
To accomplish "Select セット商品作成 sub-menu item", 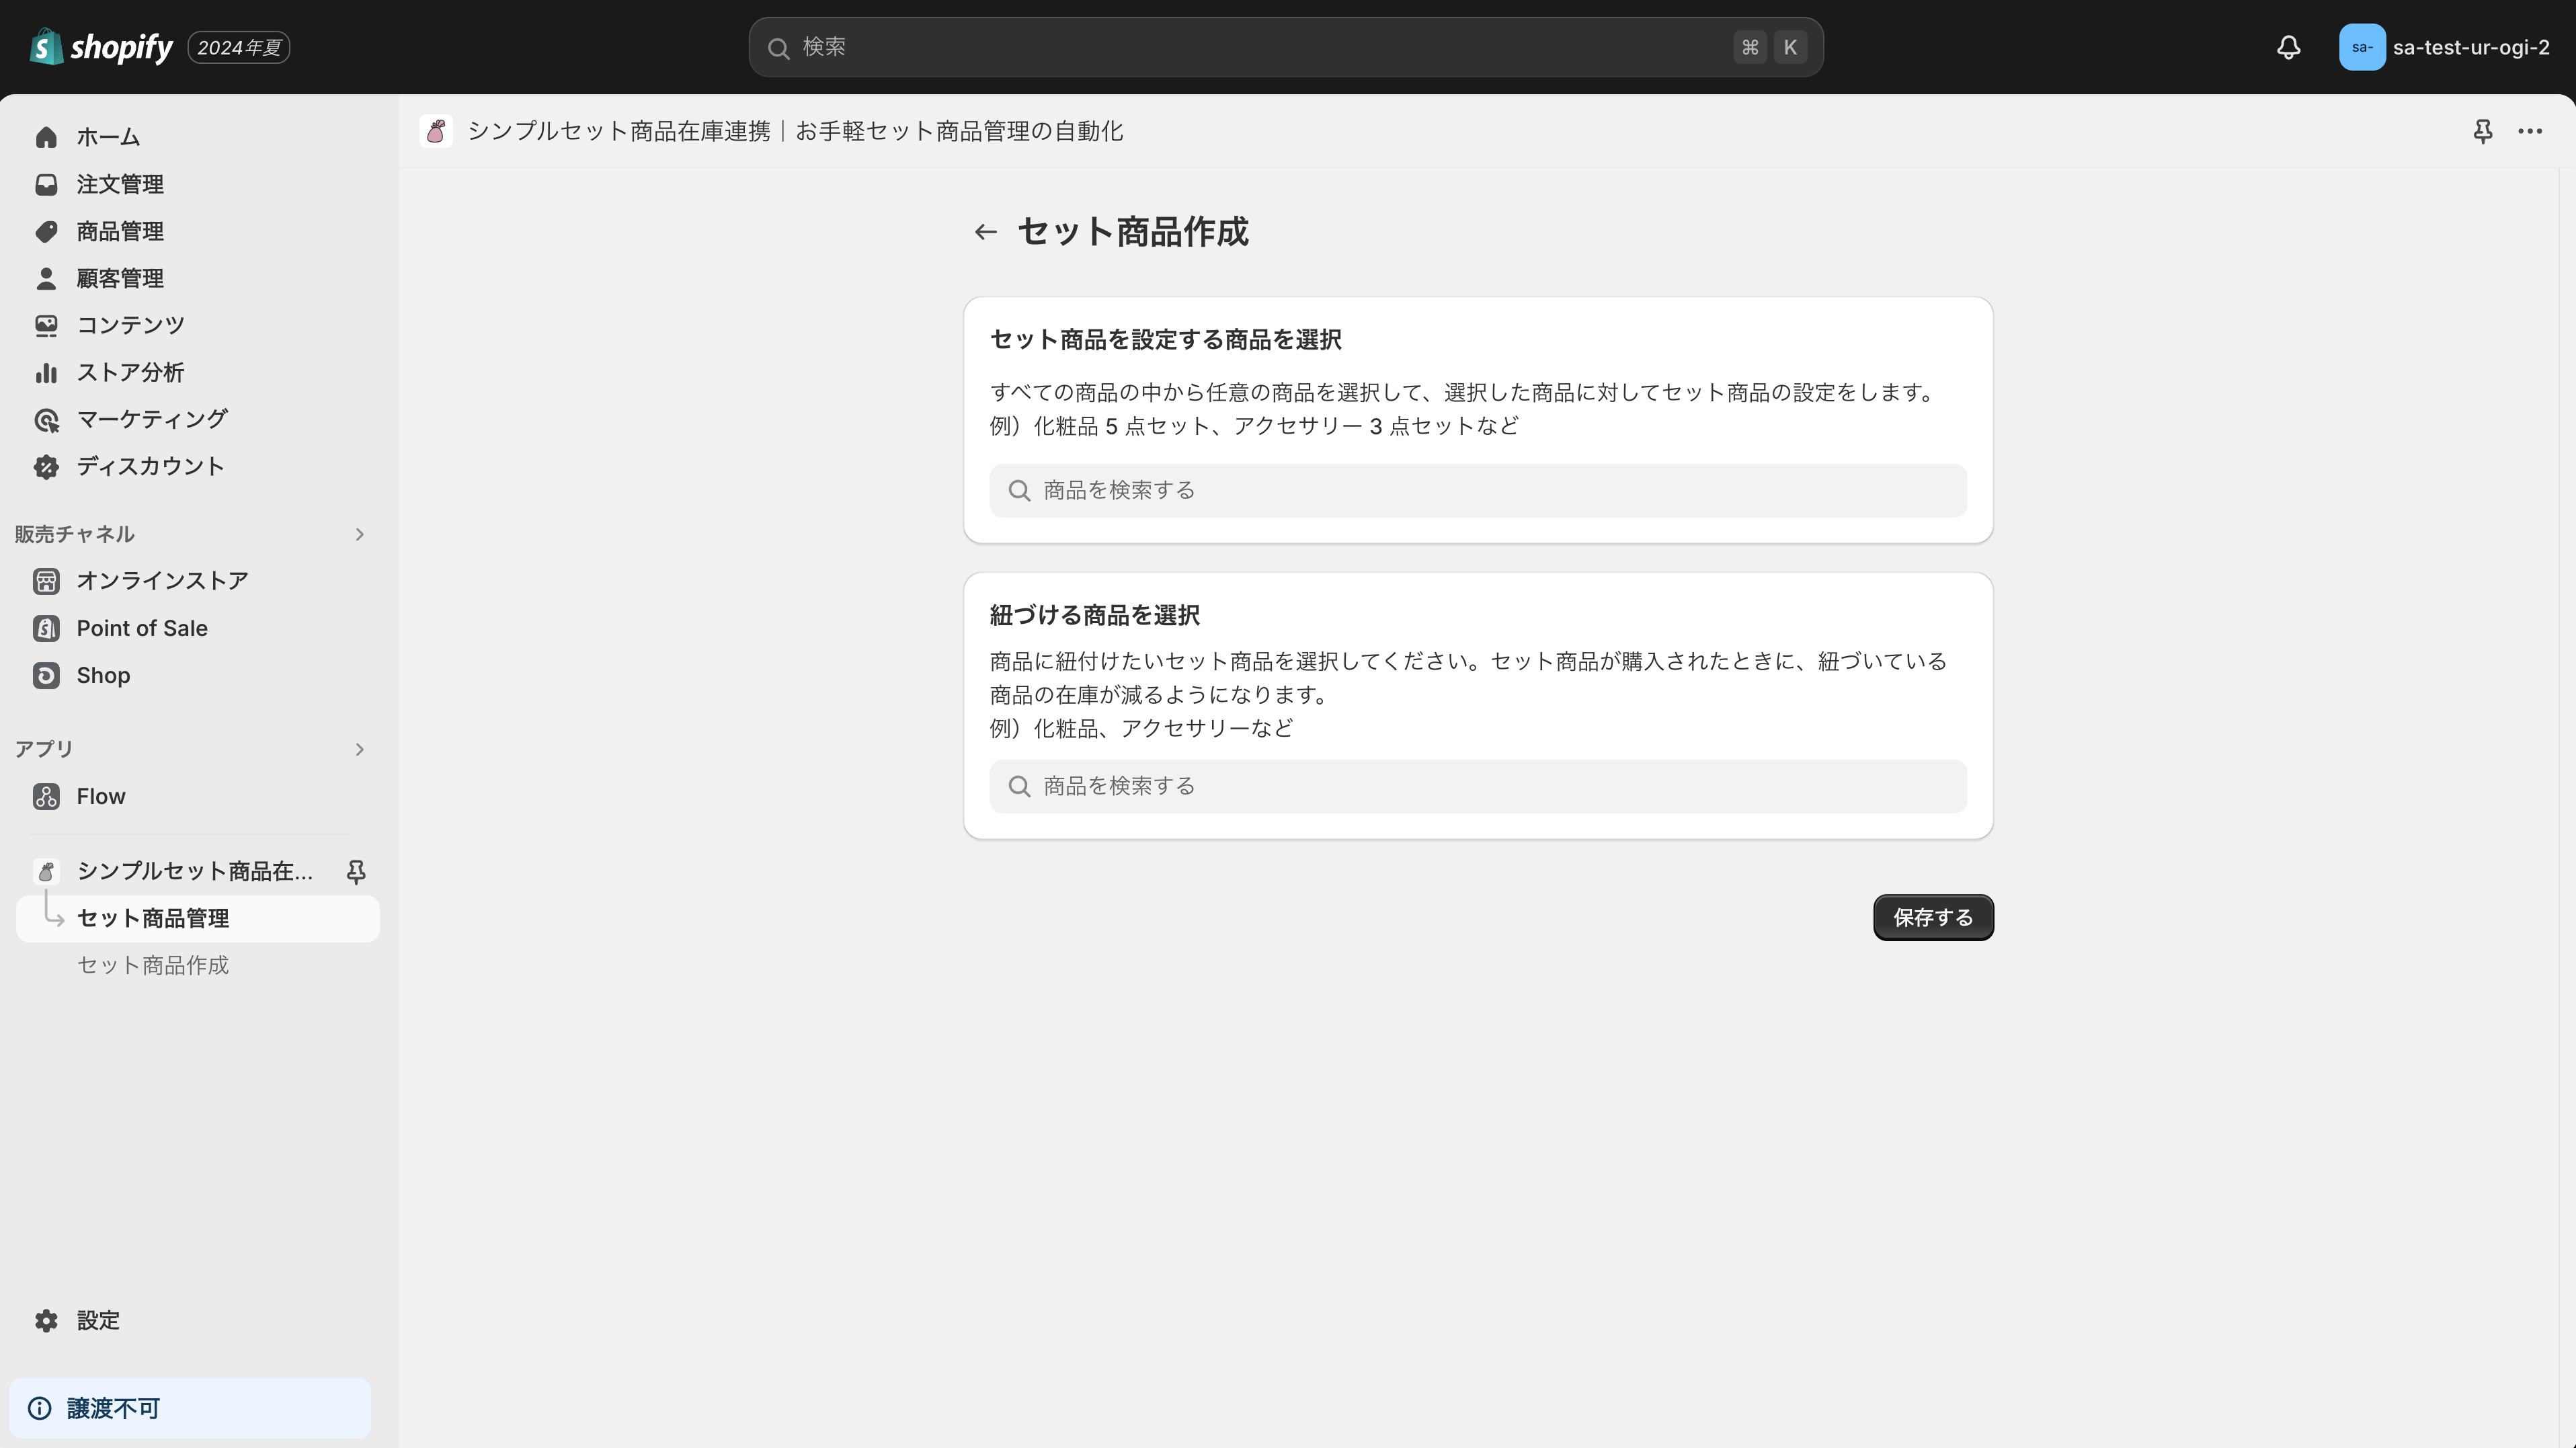I will (153, 965).
